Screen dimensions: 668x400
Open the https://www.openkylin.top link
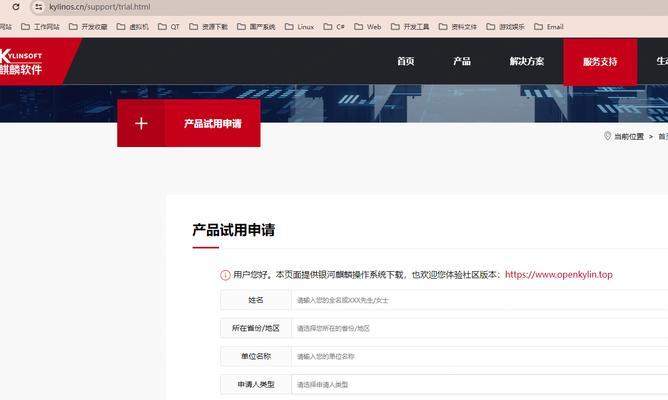coord(559,275)
